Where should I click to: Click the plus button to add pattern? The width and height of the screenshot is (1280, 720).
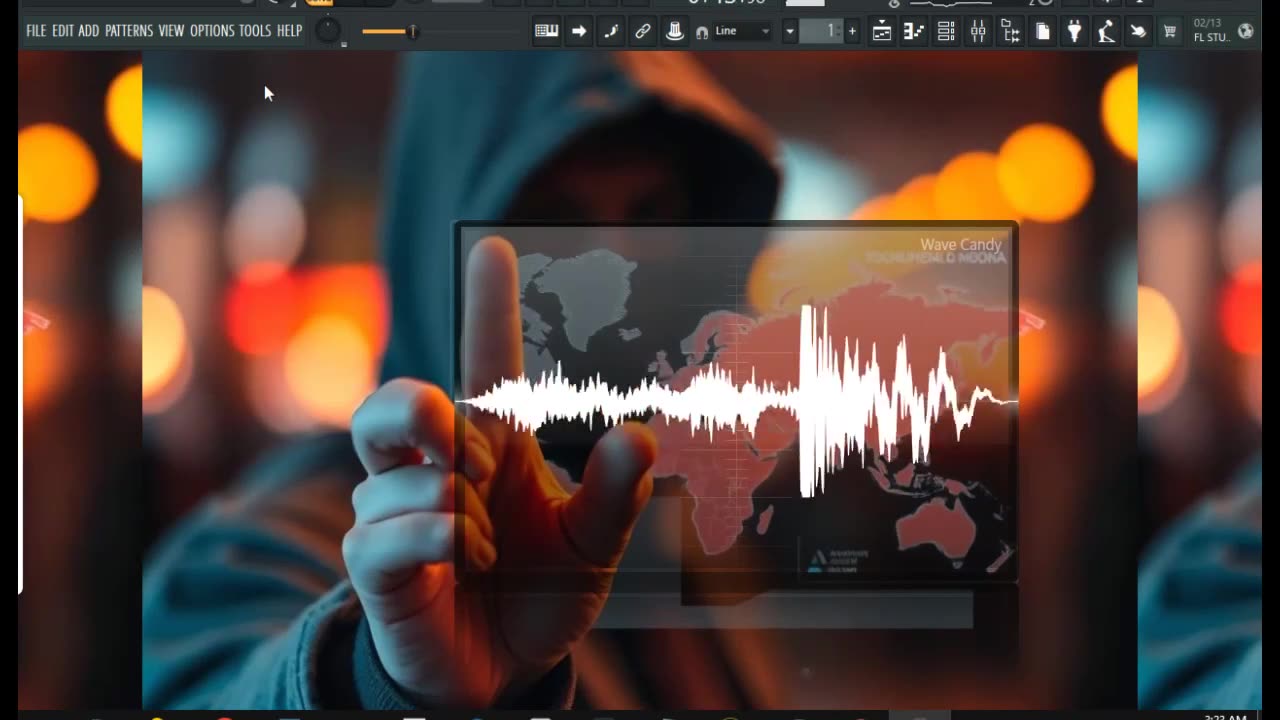[852, 31]
